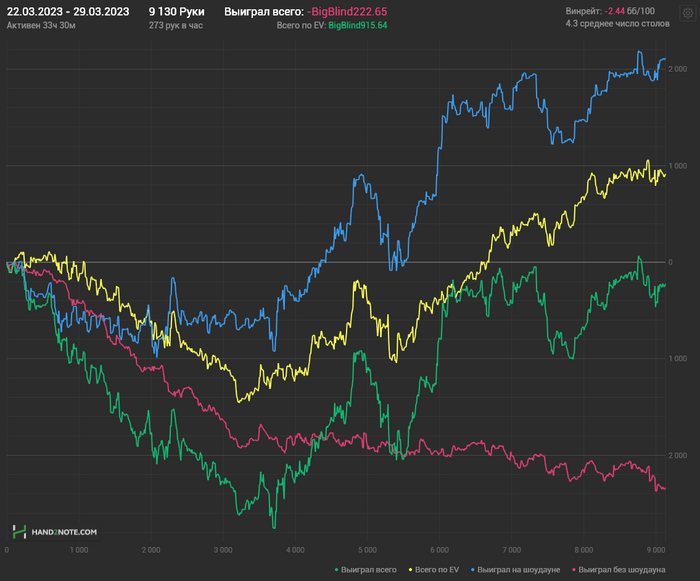Click the '9 130 Руки' hands count
The height and width of the screenshot is (581, 700).
tap(176, 12)
